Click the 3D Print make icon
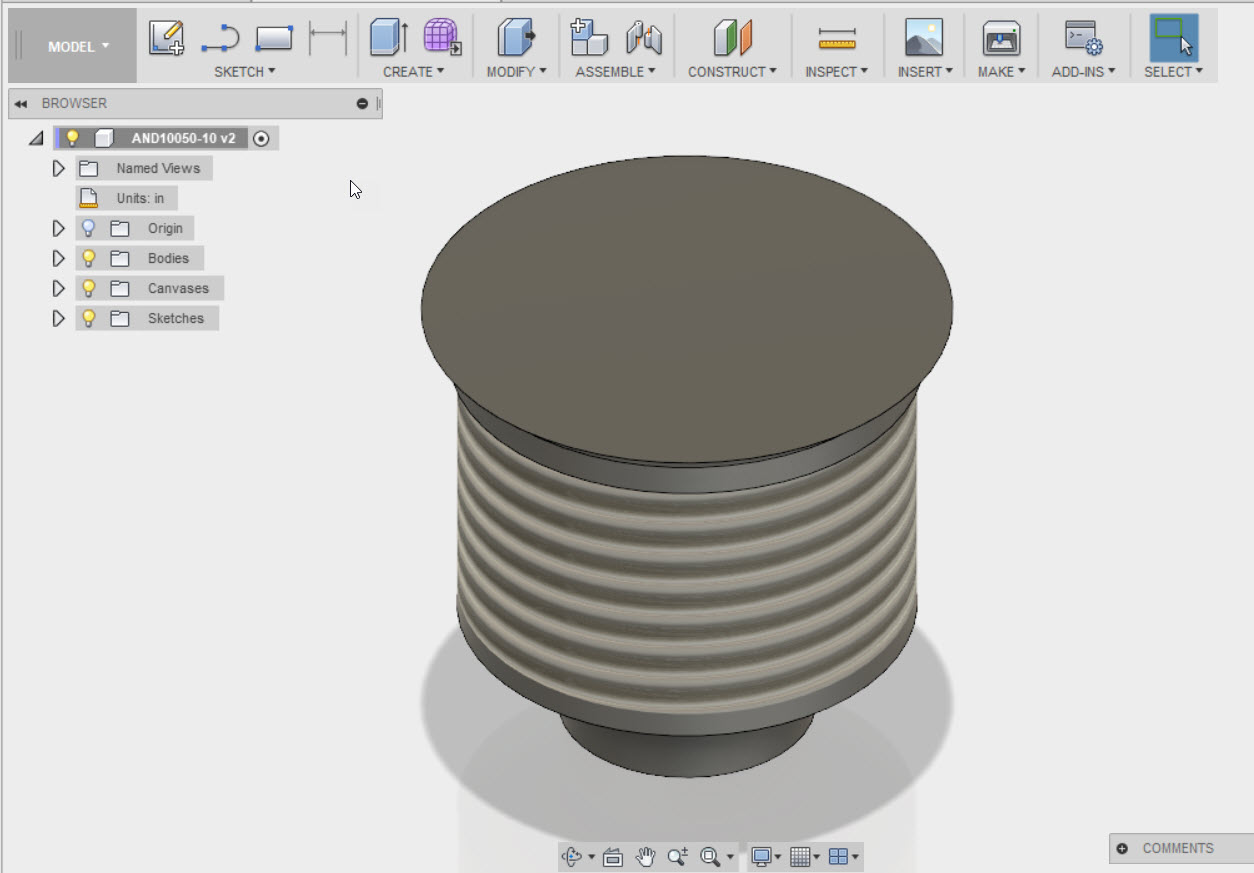The width and height of the screenshot is (1254, 873). click(x=1001, y=38)
